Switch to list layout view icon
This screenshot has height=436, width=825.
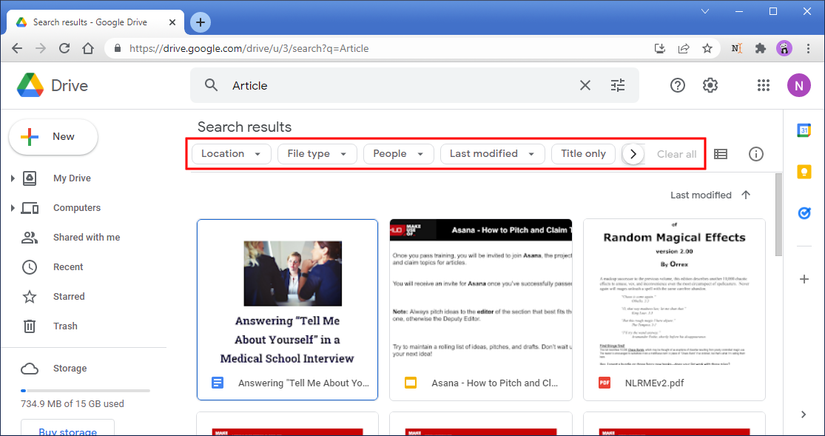(720, 154)
